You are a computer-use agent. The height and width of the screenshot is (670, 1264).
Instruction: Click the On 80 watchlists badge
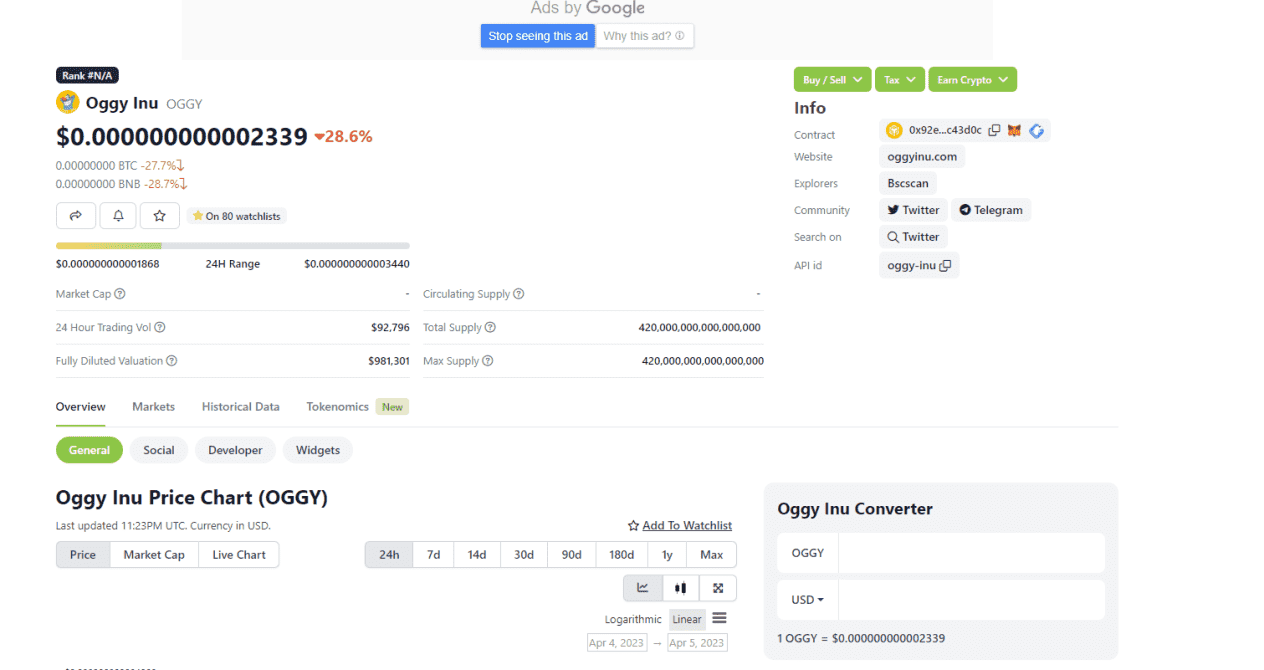click(236, 216)
